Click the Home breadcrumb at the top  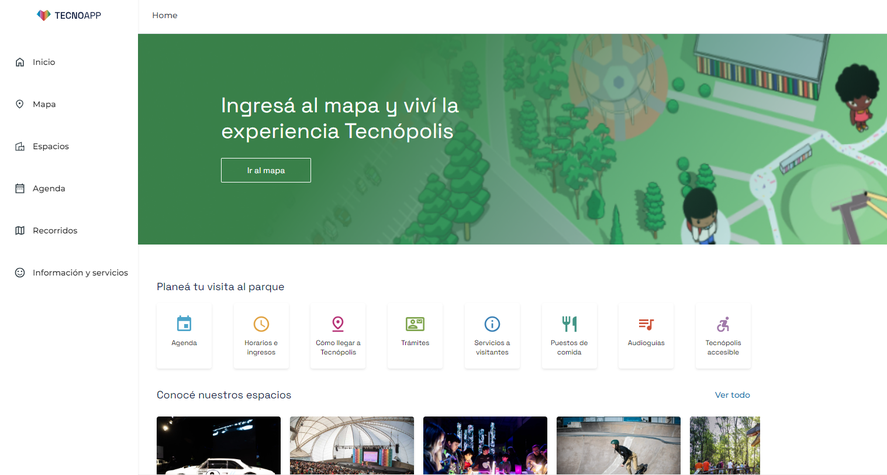coord(164,15)
